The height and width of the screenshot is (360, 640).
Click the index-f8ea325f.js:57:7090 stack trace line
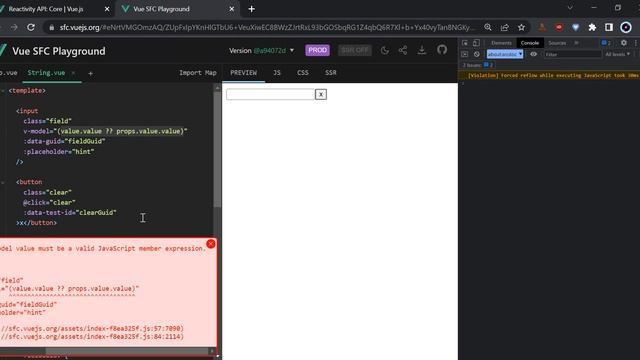[x=92, y=329]
